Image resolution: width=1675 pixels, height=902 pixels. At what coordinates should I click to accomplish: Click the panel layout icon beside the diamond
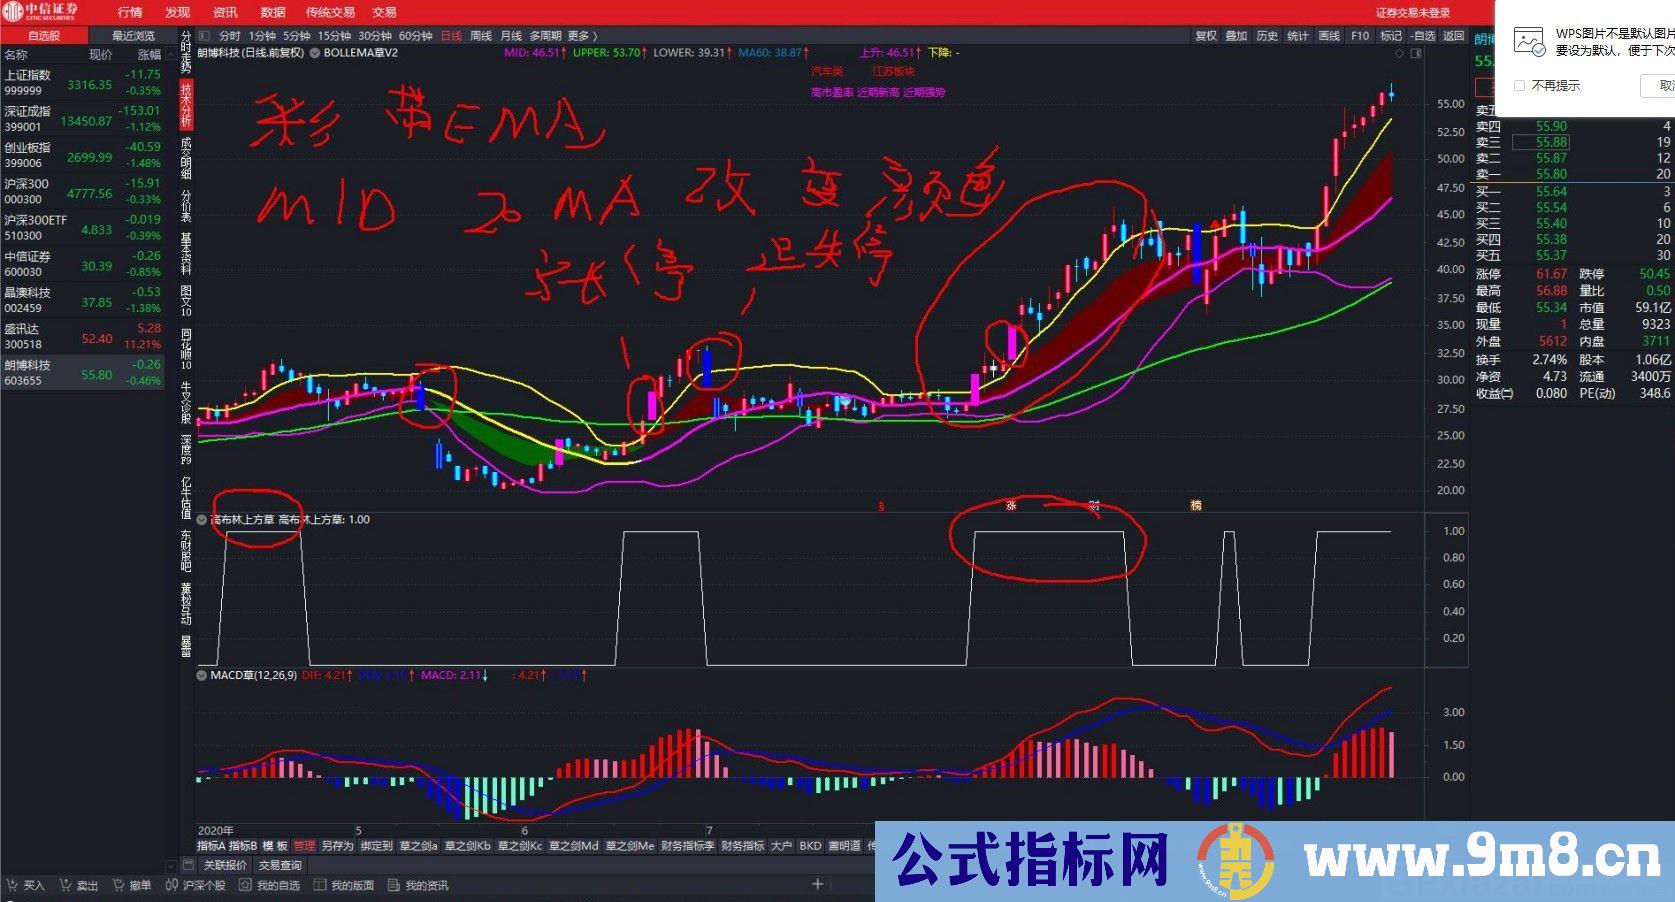pos(1415,54)
